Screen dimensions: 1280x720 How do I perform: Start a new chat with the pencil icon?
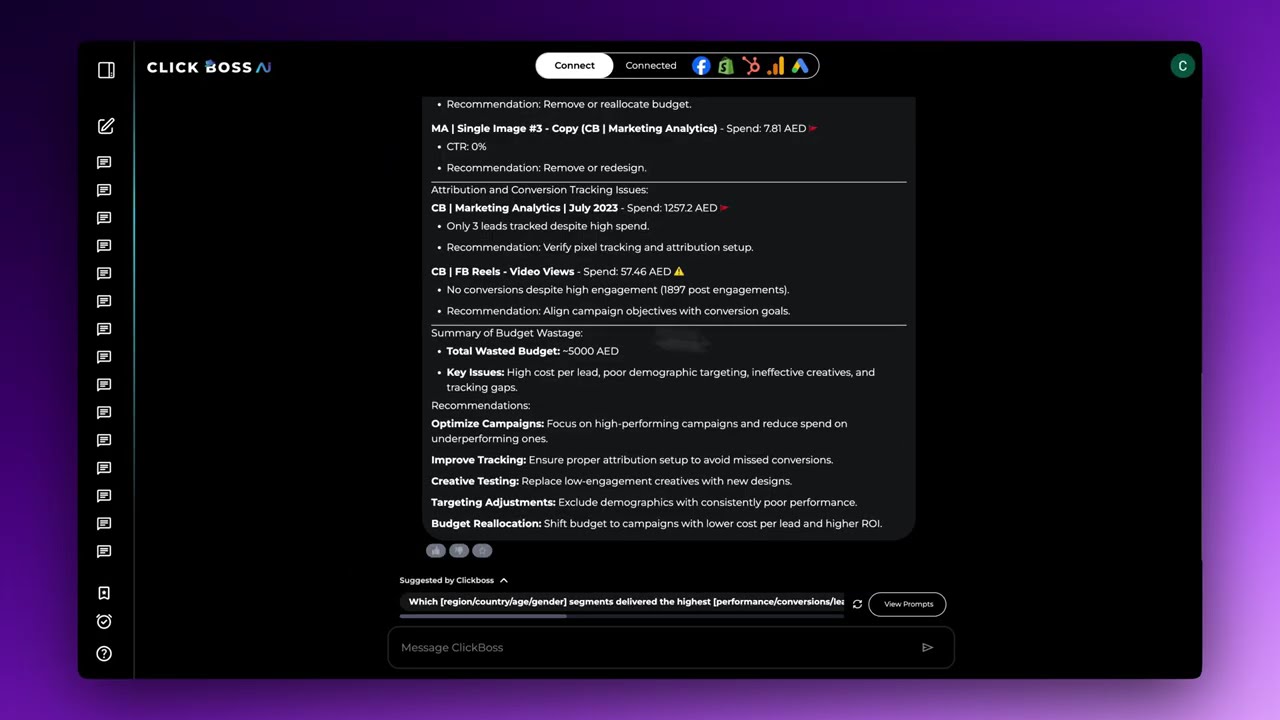coord(106,126)
